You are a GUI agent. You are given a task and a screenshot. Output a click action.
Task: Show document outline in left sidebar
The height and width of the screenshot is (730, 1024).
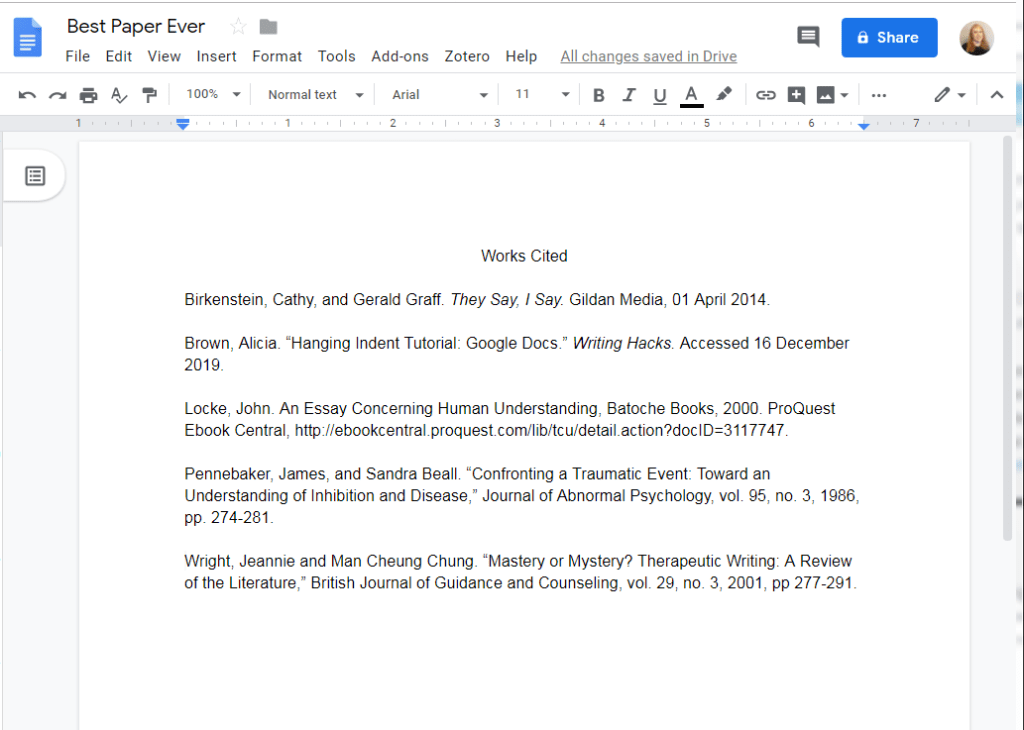[x=35, y=176]
